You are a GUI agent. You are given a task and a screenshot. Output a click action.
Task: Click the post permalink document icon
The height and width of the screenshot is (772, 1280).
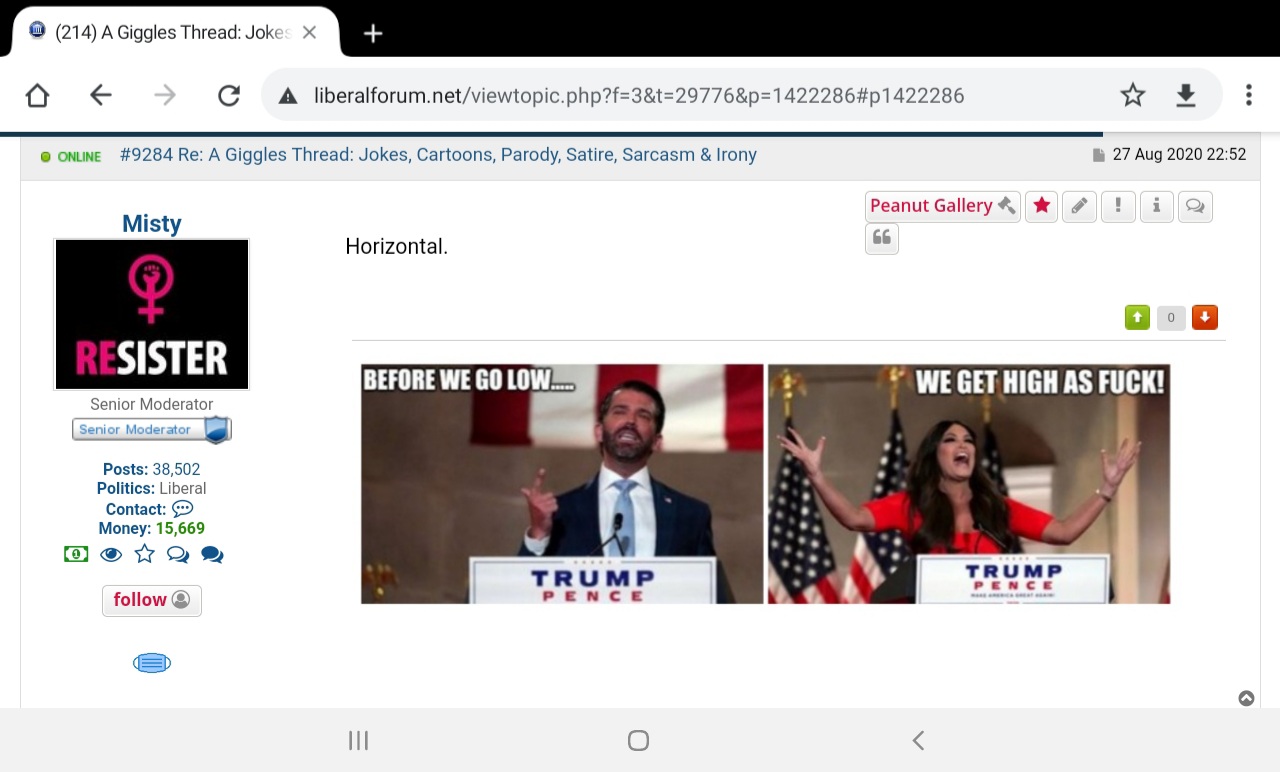pos(1099,155)
